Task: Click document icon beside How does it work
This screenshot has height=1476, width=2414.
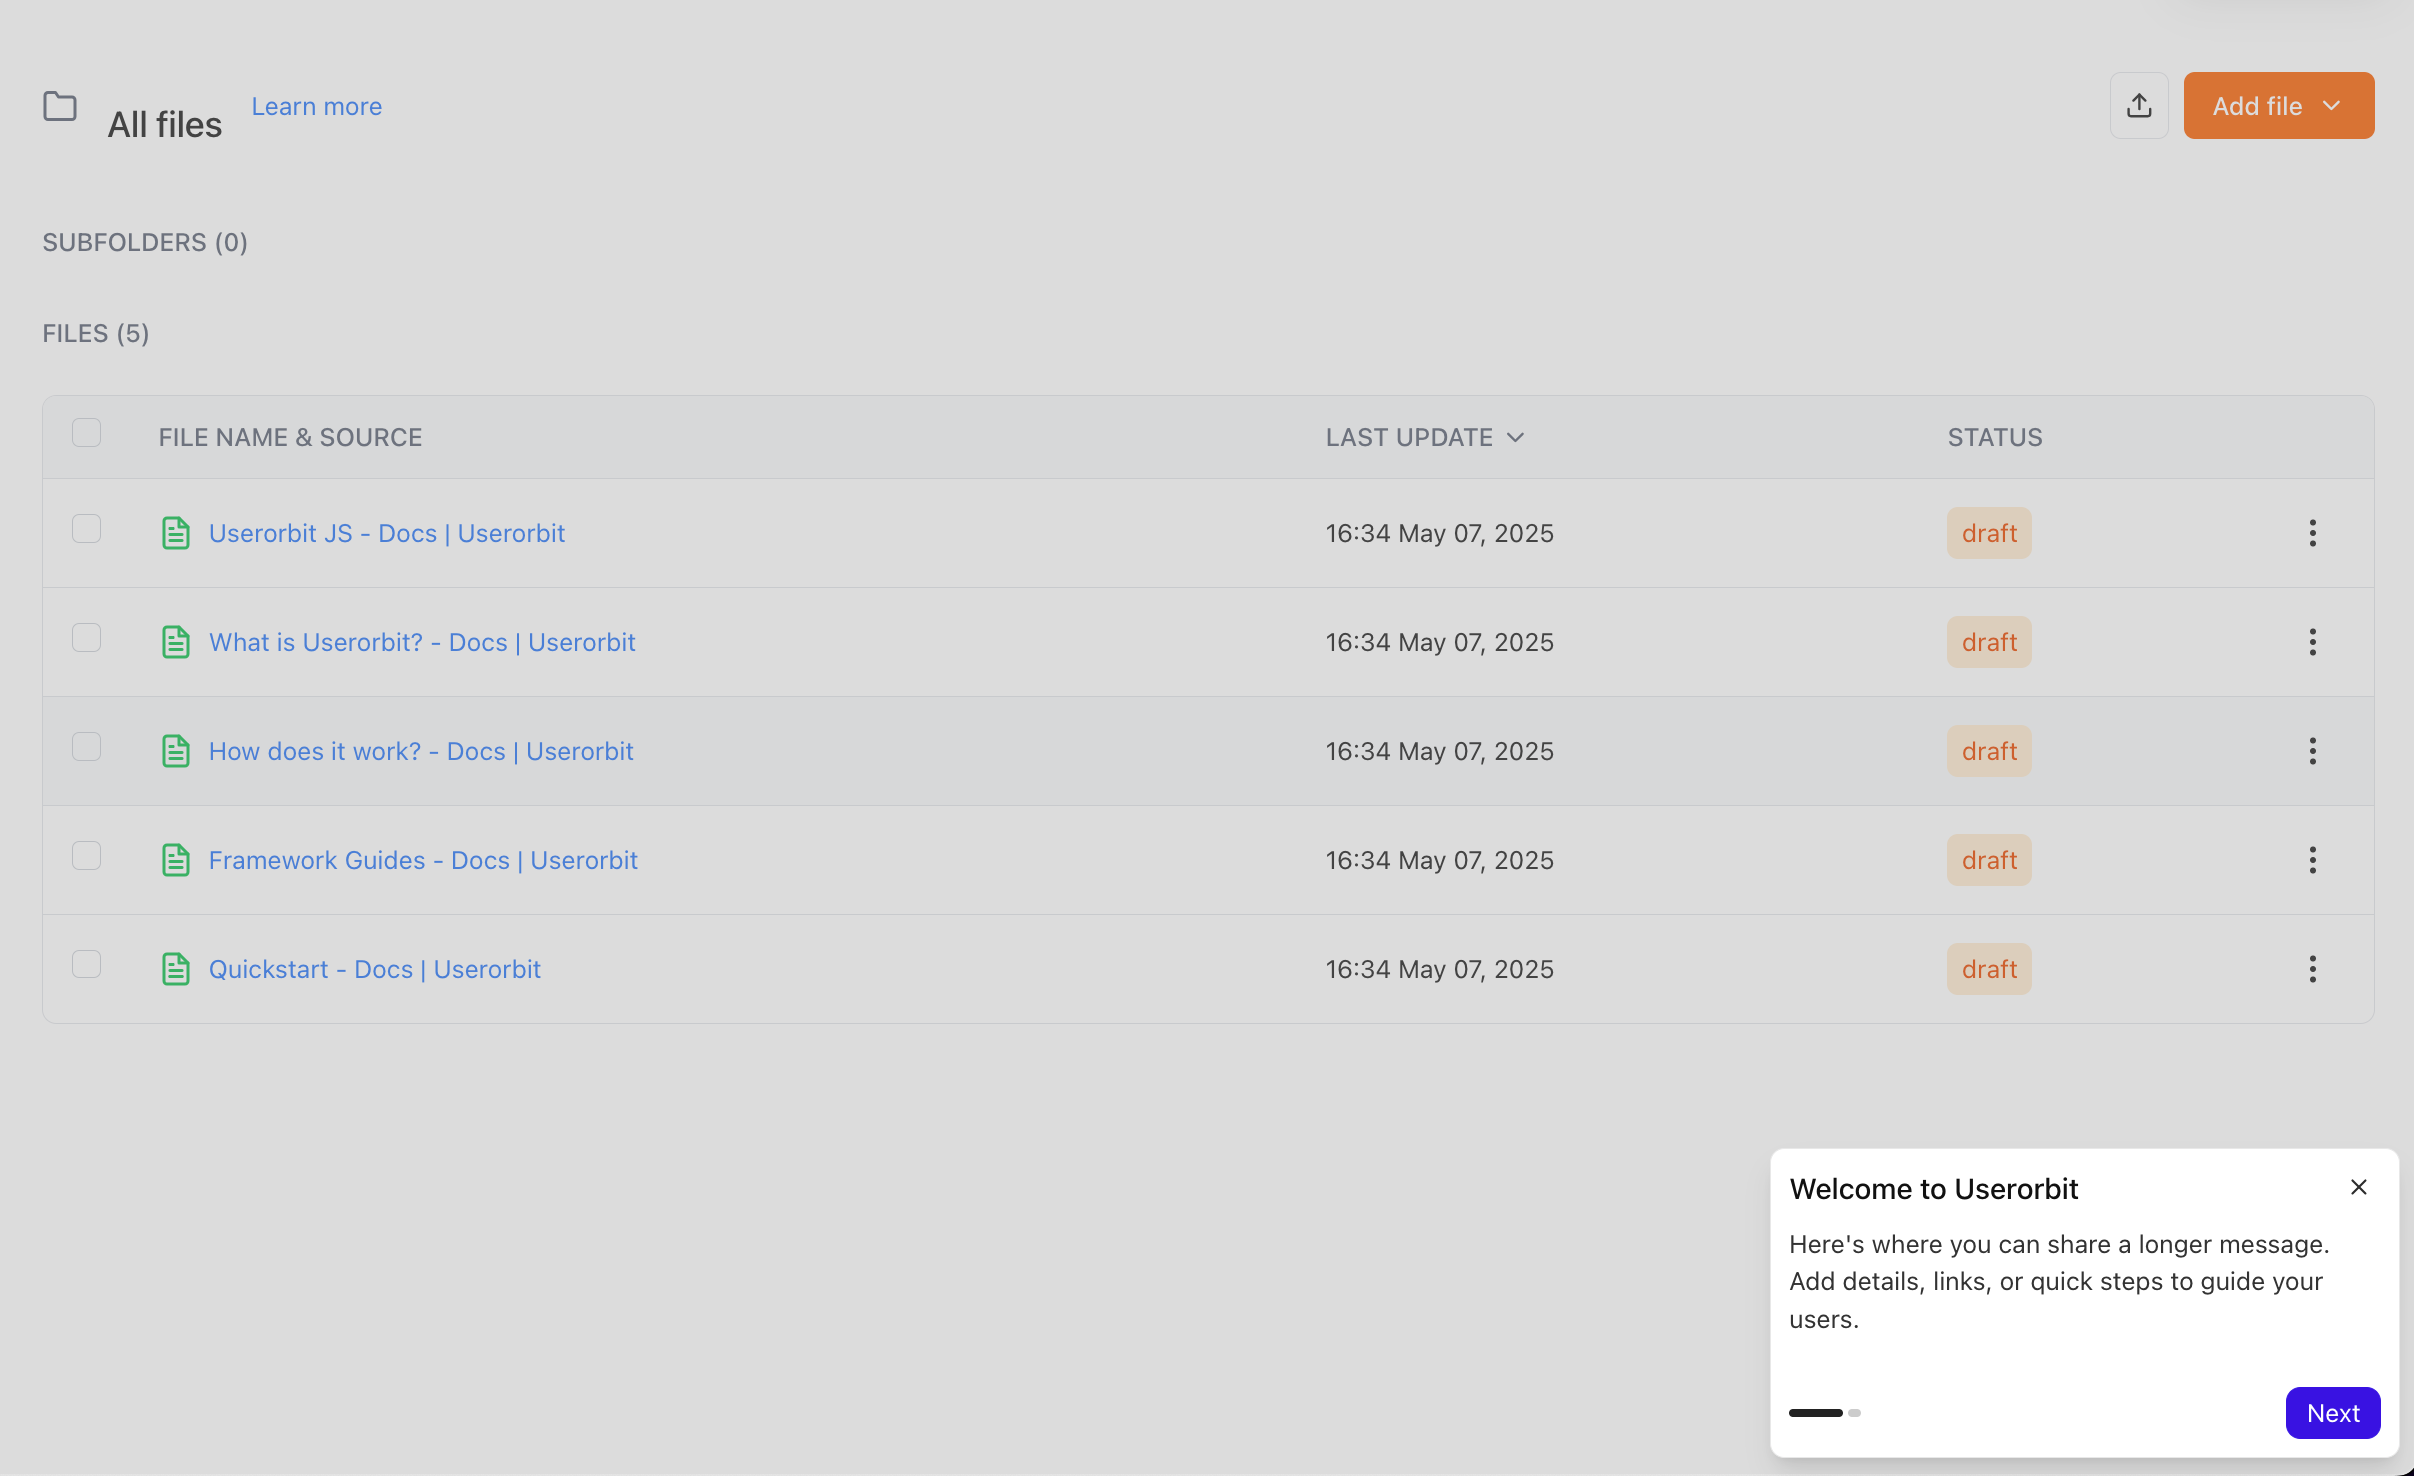Action: click(176, 751)
